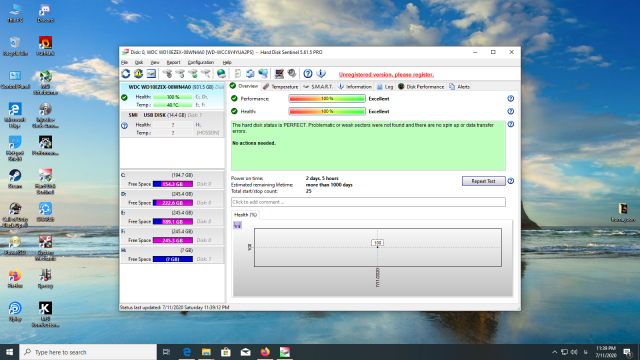Open Microsoft Store from taskbar
640x360 pixels.
point(226,352)
